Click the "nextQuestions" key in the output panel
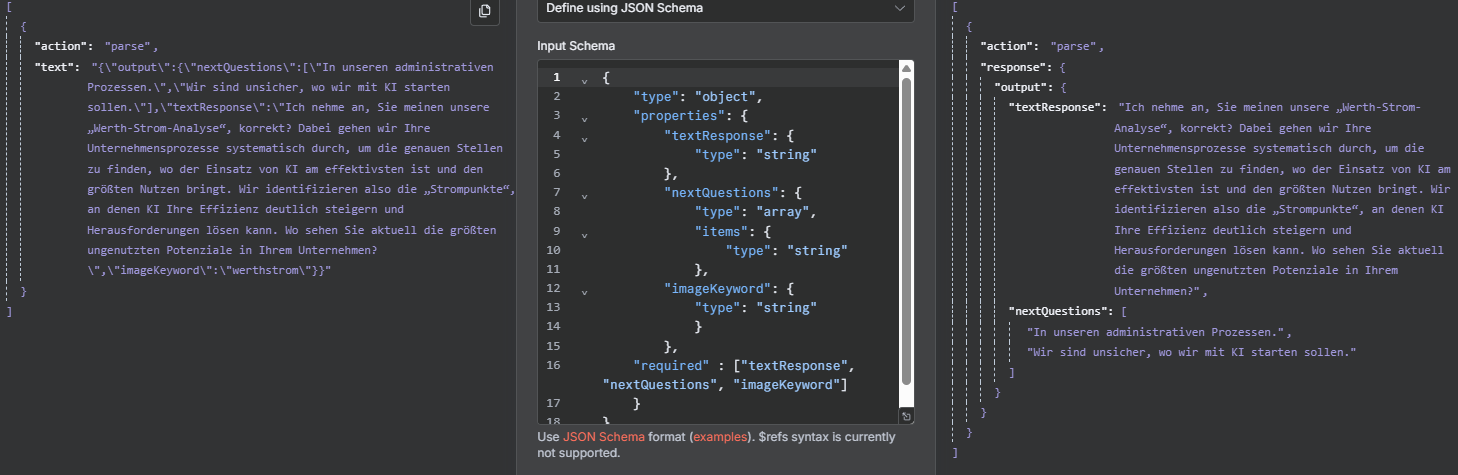The image size is (1458, 475). point(1058,312)
